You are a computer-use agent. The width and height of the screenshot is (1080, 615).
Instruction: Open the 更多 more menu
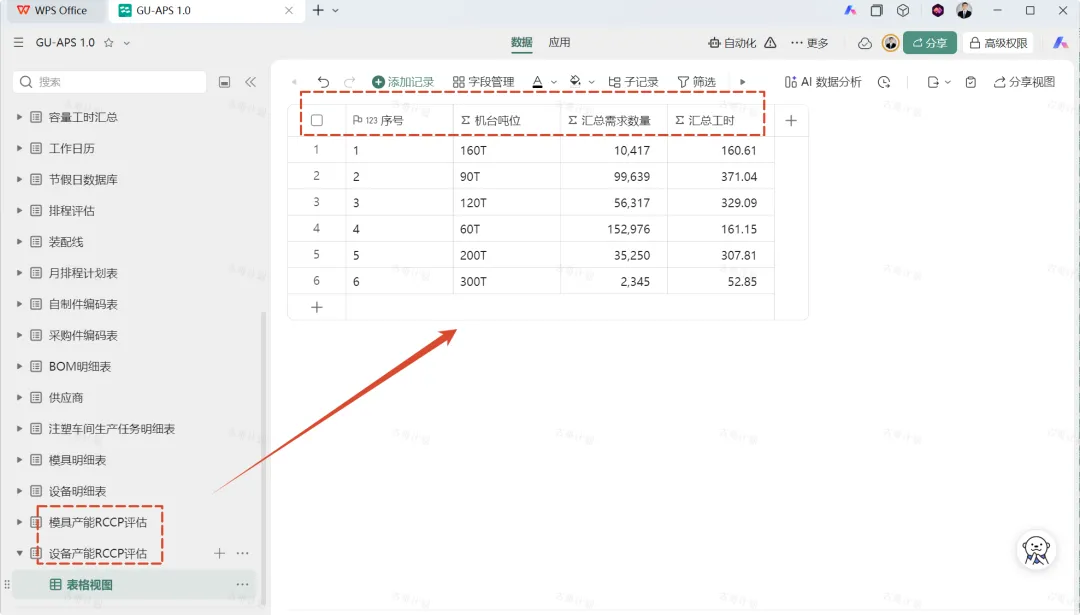809,43
